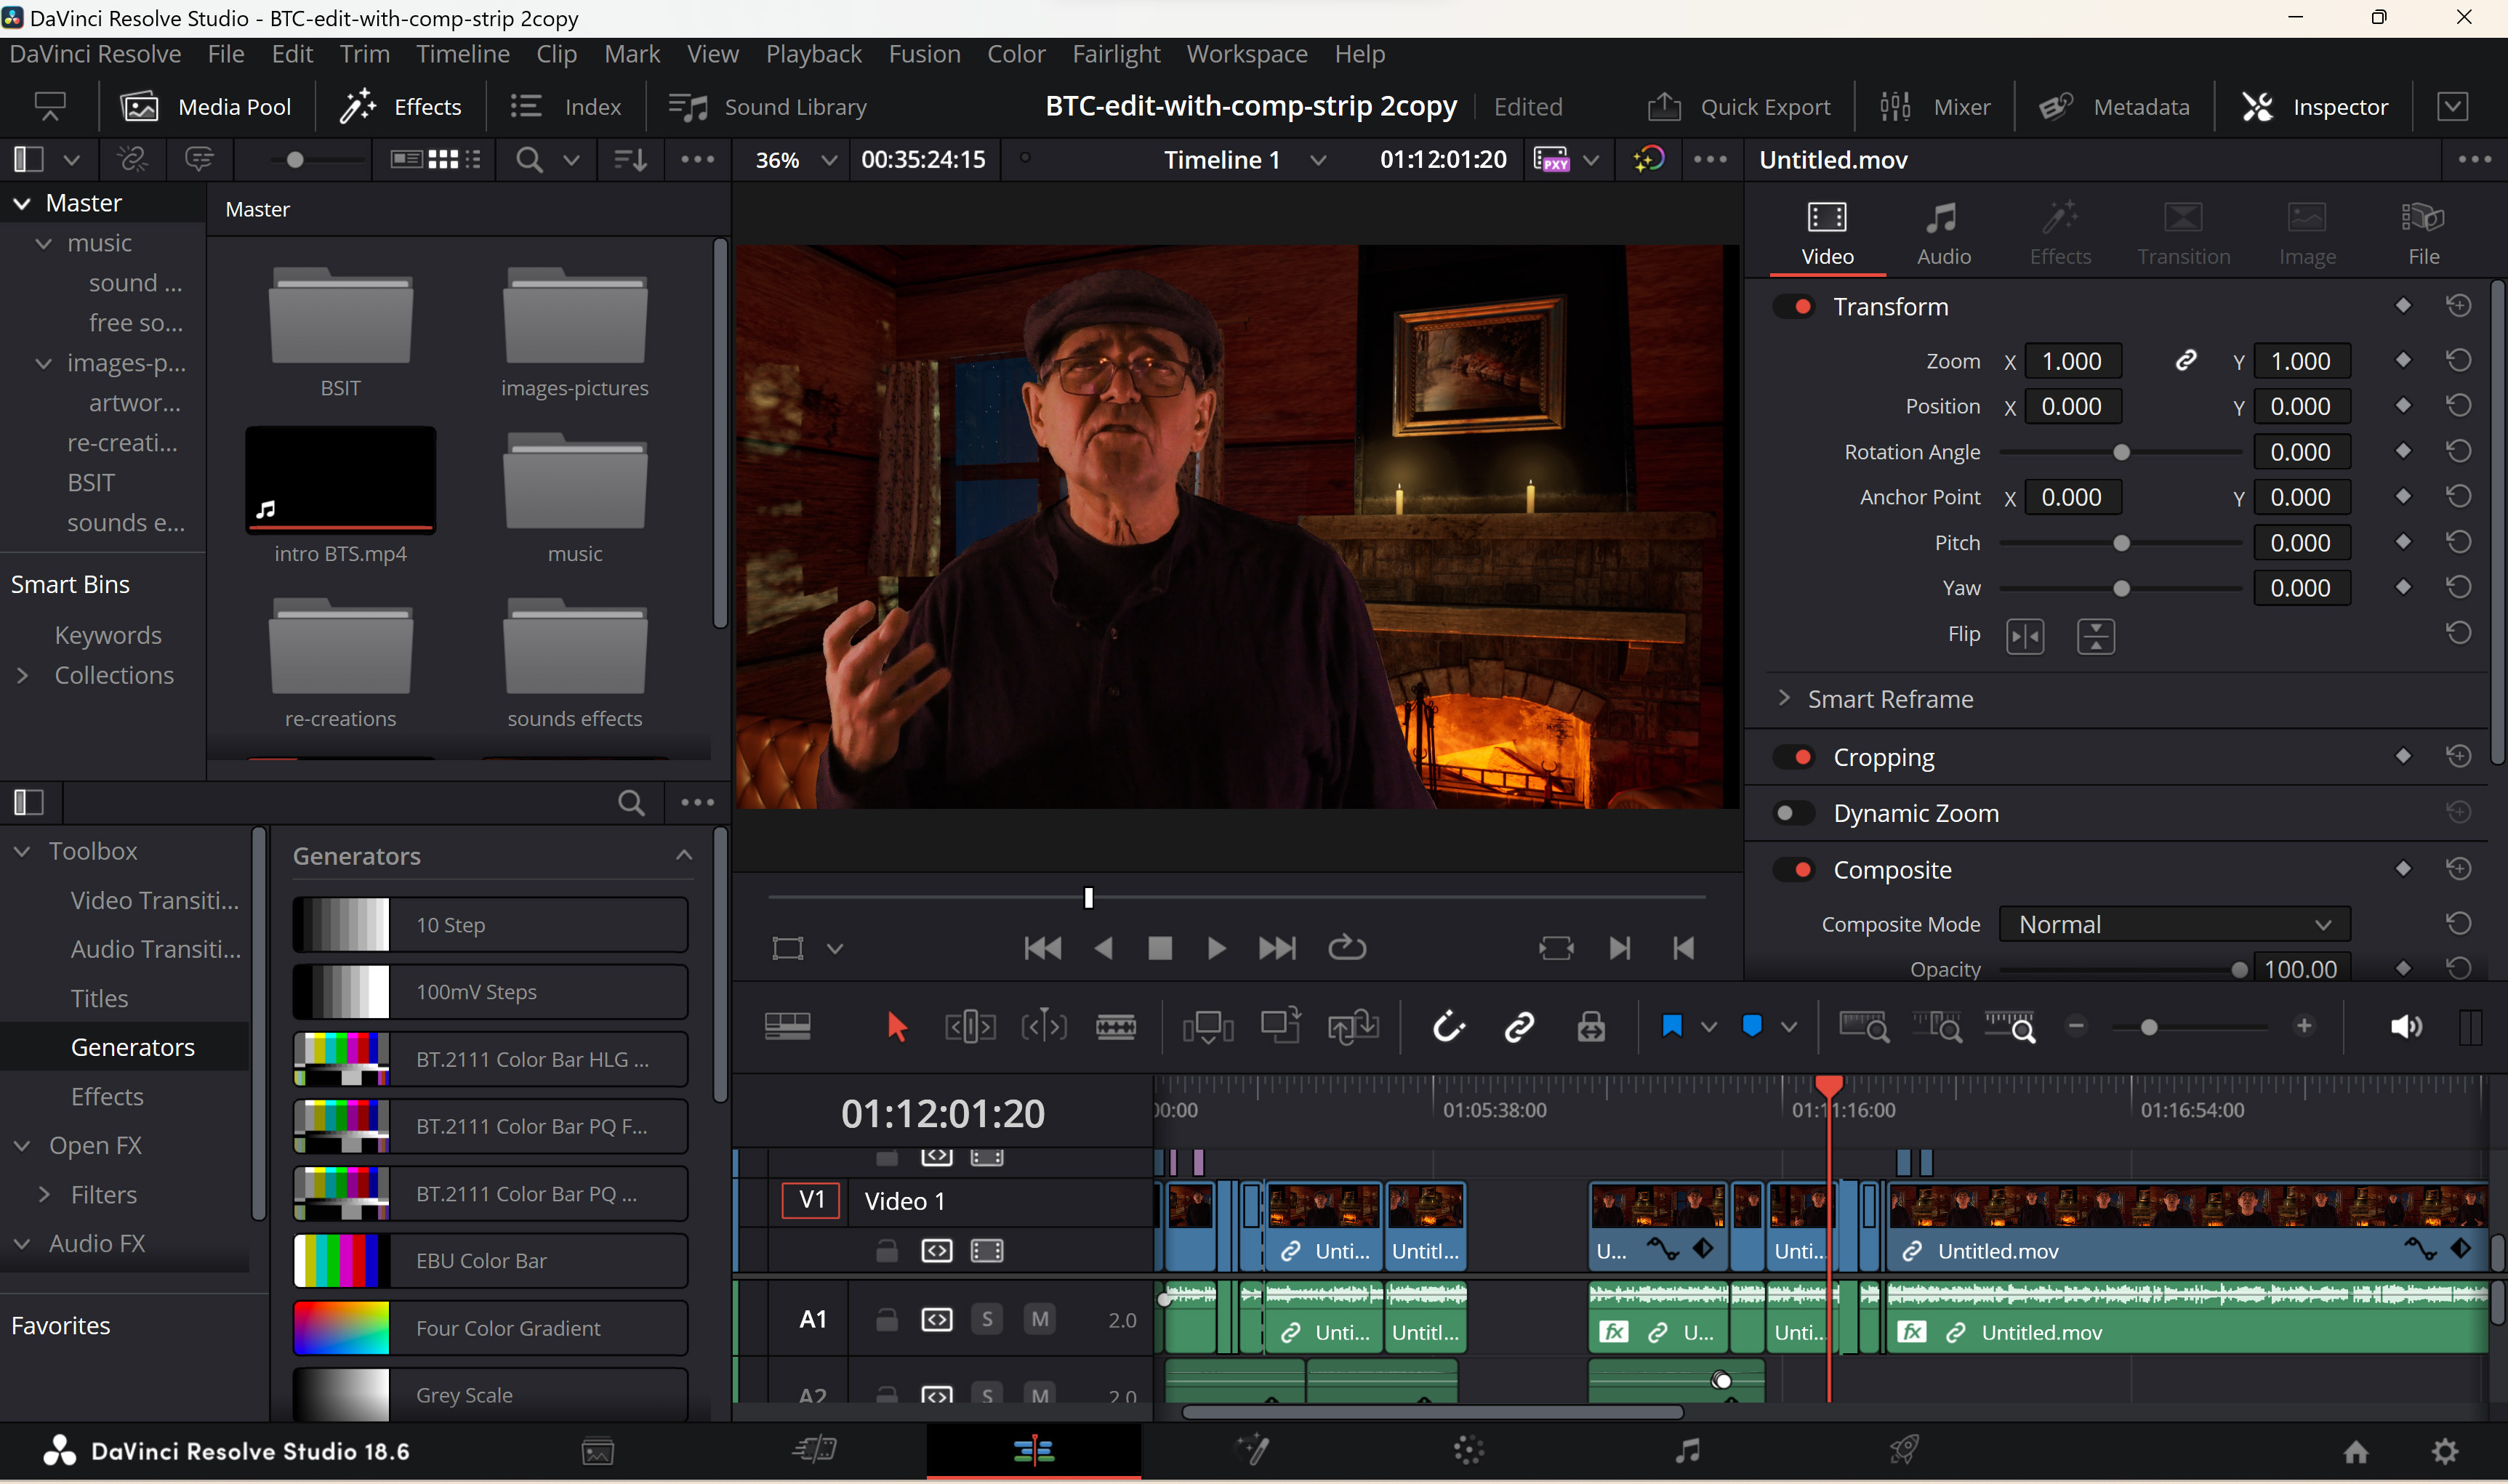Toggle the Composite section switch
The image size is (2508, 1484).
1794,870
